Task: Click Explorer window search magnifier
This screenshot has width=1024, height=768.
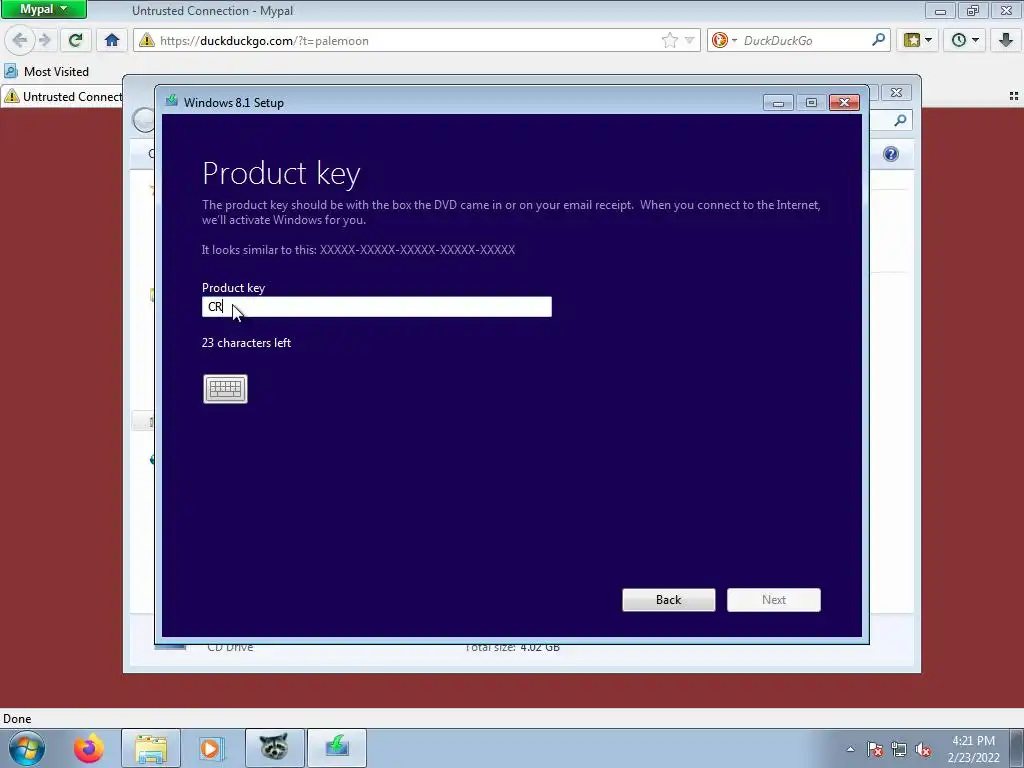Action: click(900, 120)
